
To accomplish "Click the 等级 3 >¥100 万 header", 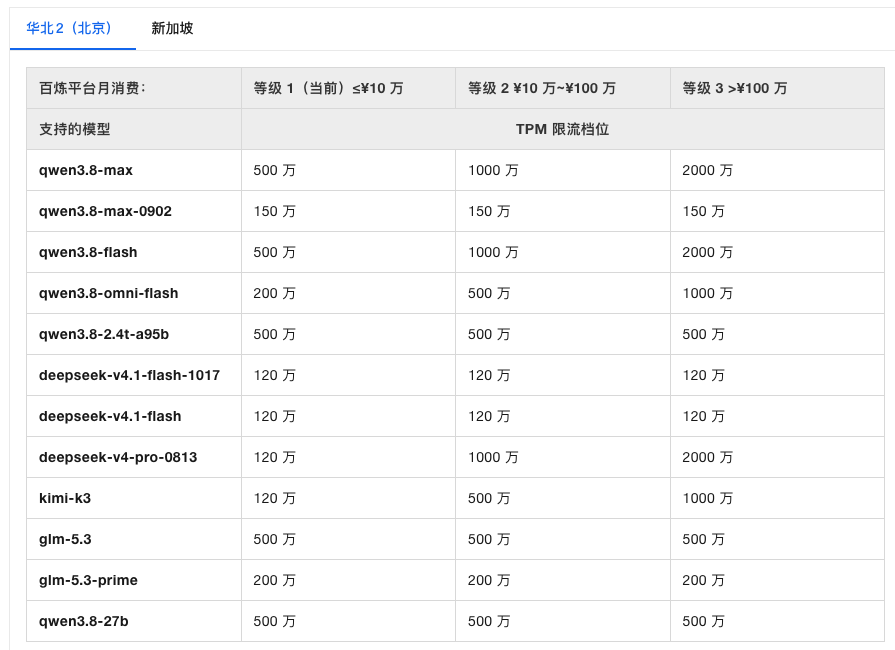I will (735, 88).
